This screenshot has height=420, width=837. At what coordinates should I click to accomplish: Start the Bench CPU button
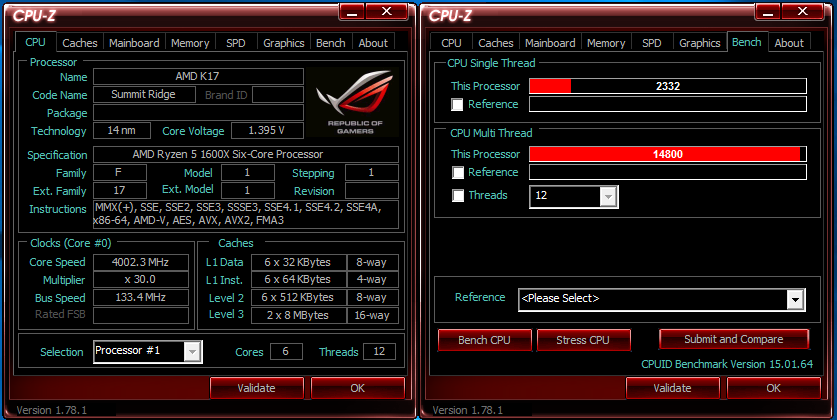tap(485, 340)
